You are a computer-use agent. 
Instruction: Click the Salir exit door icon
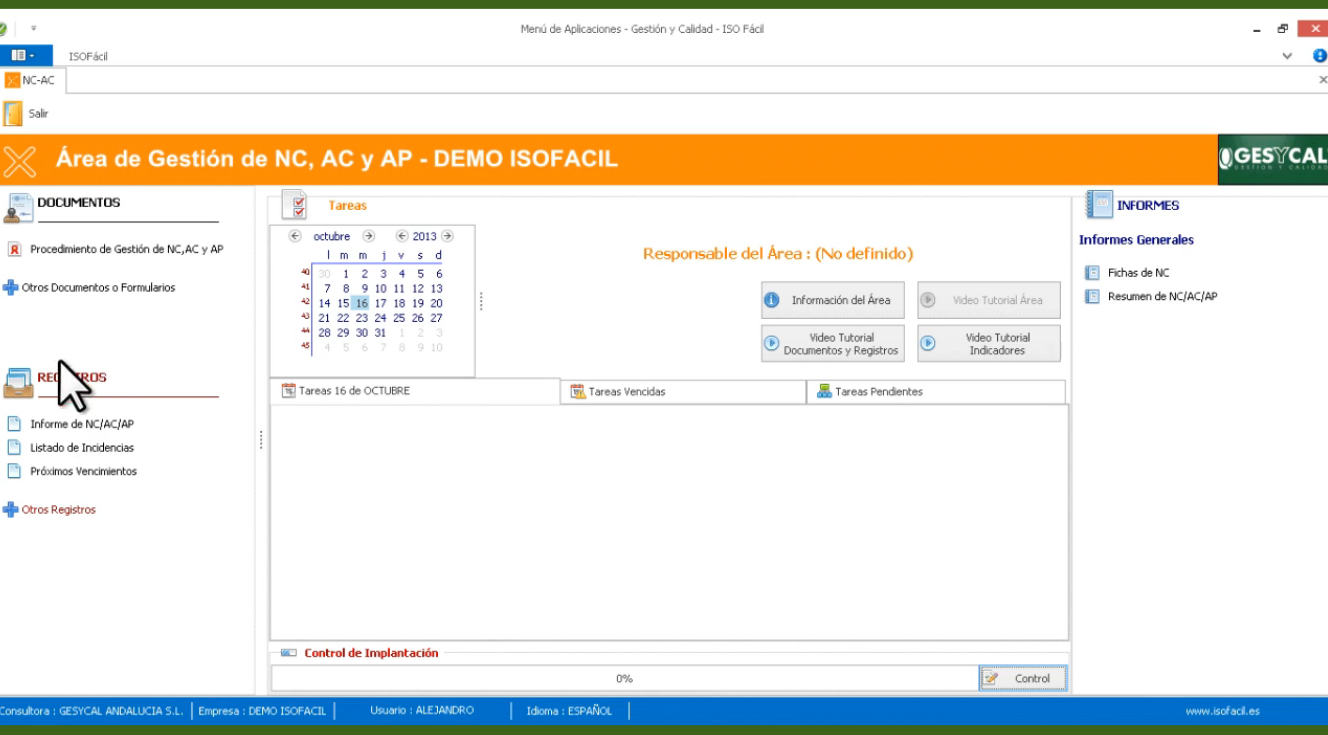[13, 113]
